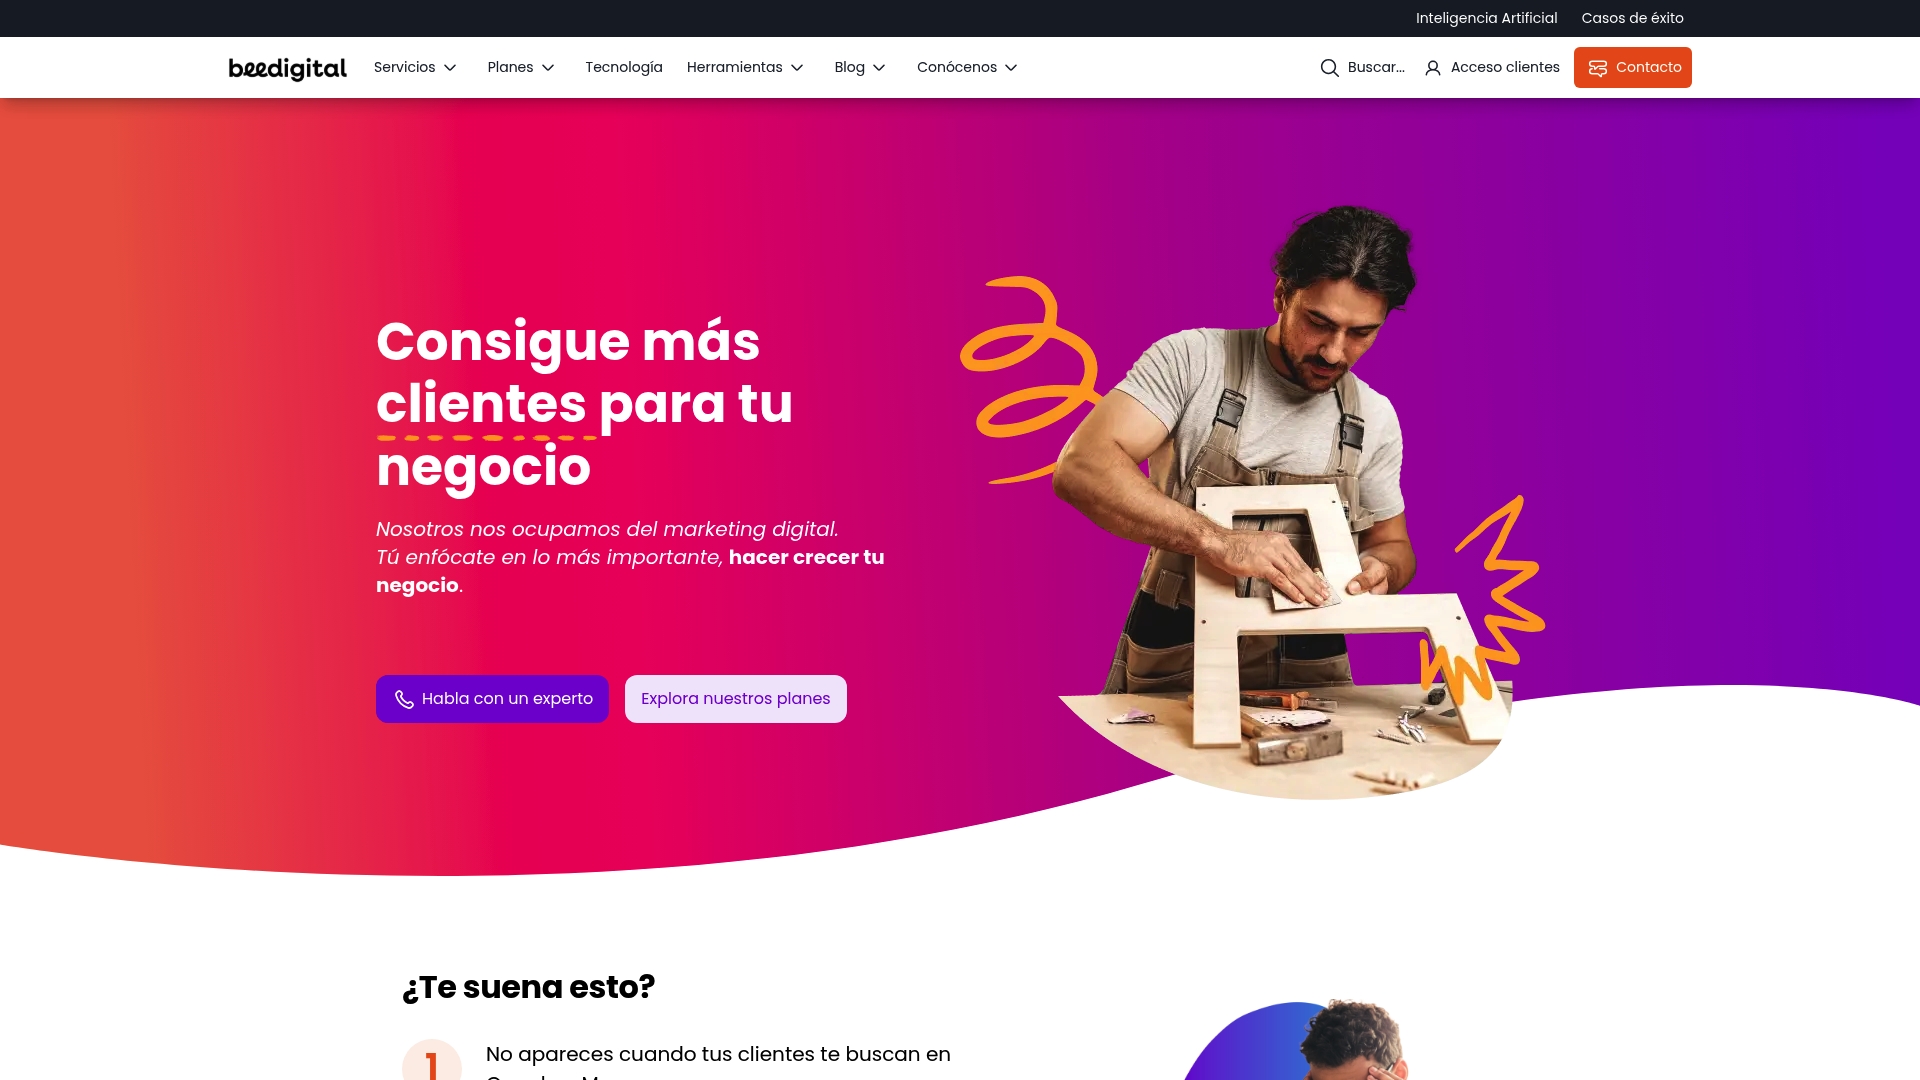1920x1080 pixels.
Task: Click the Contacto button chat icon
Action: (1598, 68)
